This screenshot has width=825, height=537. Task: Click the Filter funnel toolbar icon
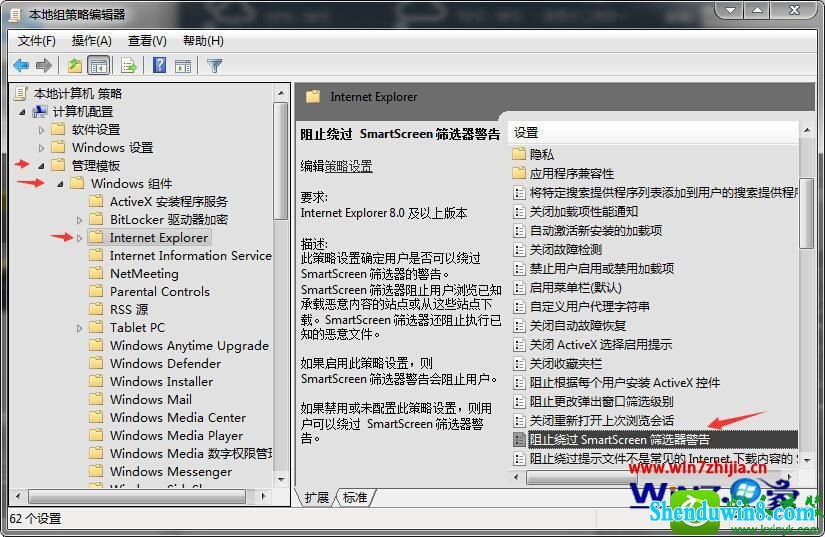coord(215,66)
